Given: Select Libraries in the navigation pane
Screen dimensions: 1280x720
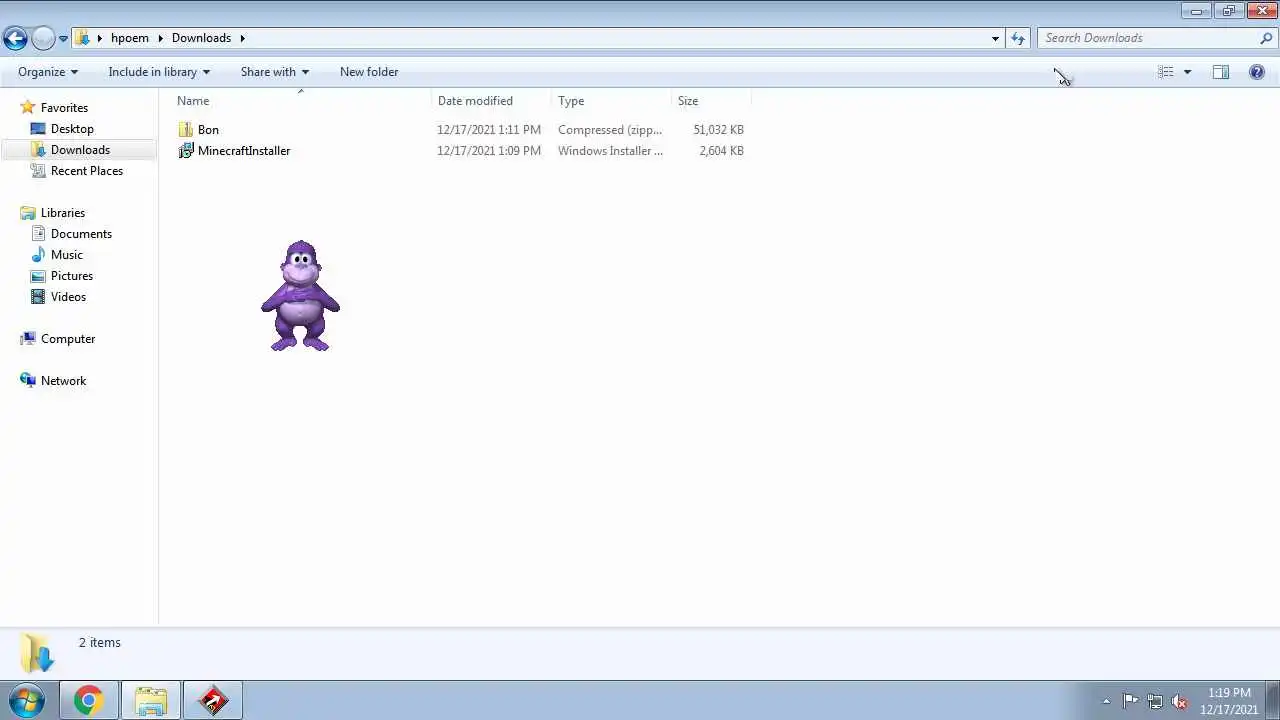Looking at the screenshot, I should pos(63,213).
